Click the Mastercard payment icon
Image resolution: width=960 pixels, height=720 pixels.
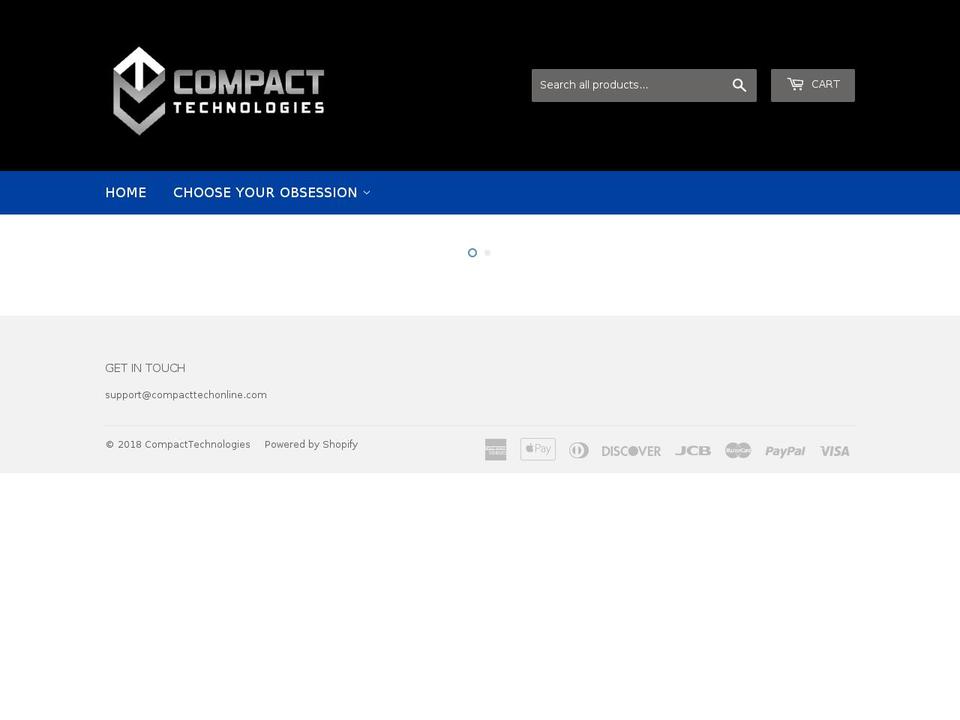(738, 451)
